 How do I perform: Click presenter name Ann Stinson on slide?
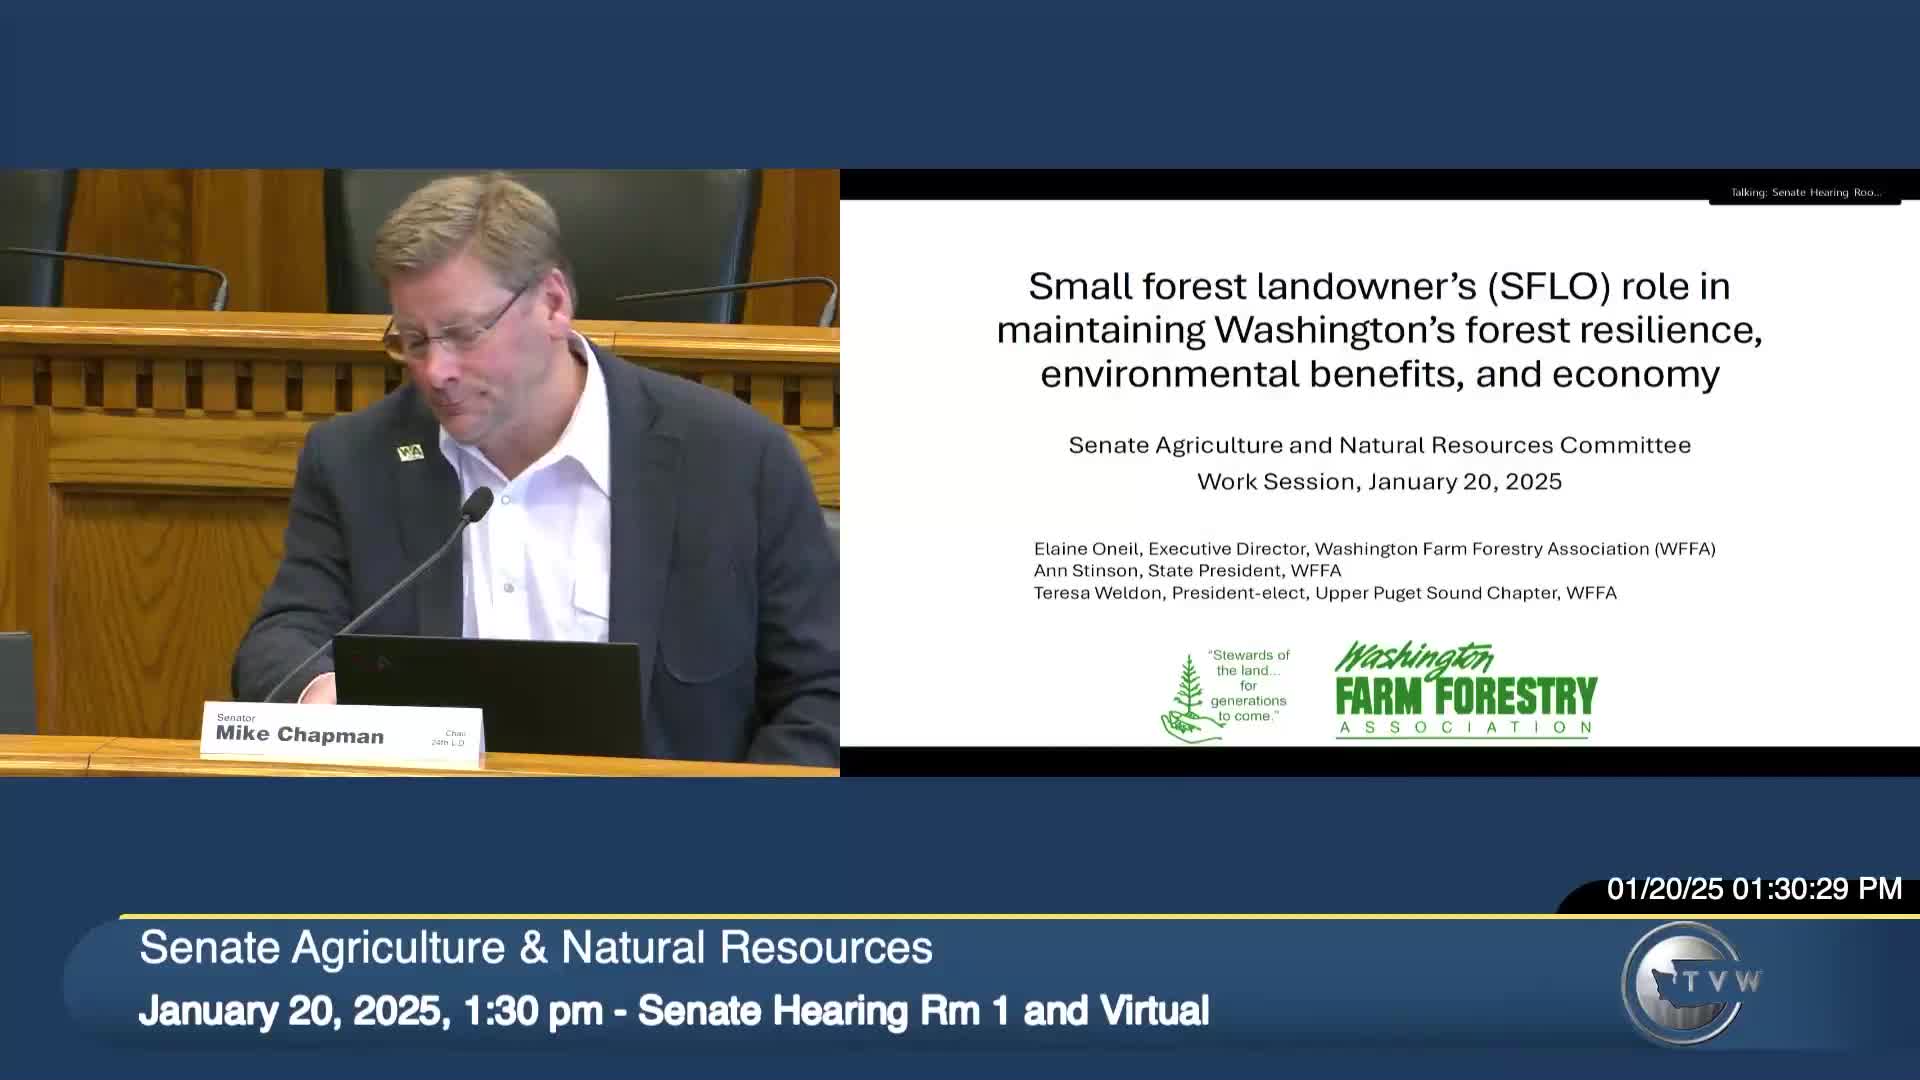1086,571
